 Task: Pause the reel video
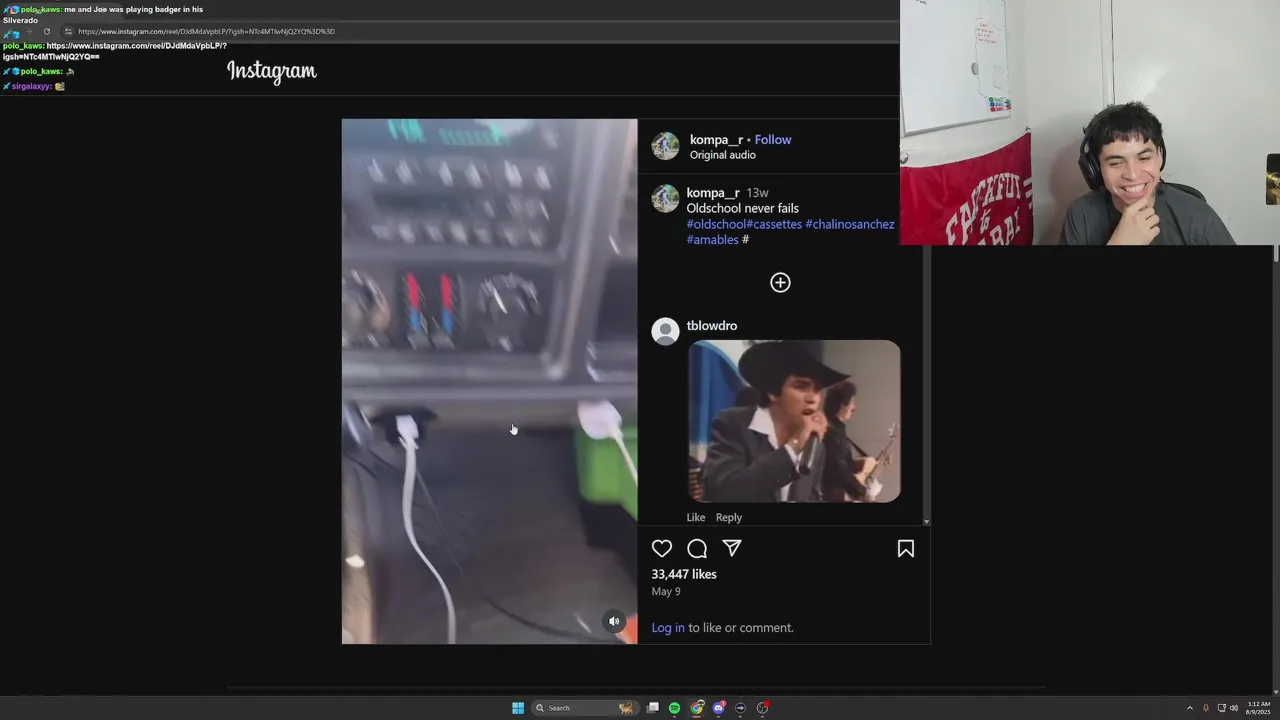489,381
